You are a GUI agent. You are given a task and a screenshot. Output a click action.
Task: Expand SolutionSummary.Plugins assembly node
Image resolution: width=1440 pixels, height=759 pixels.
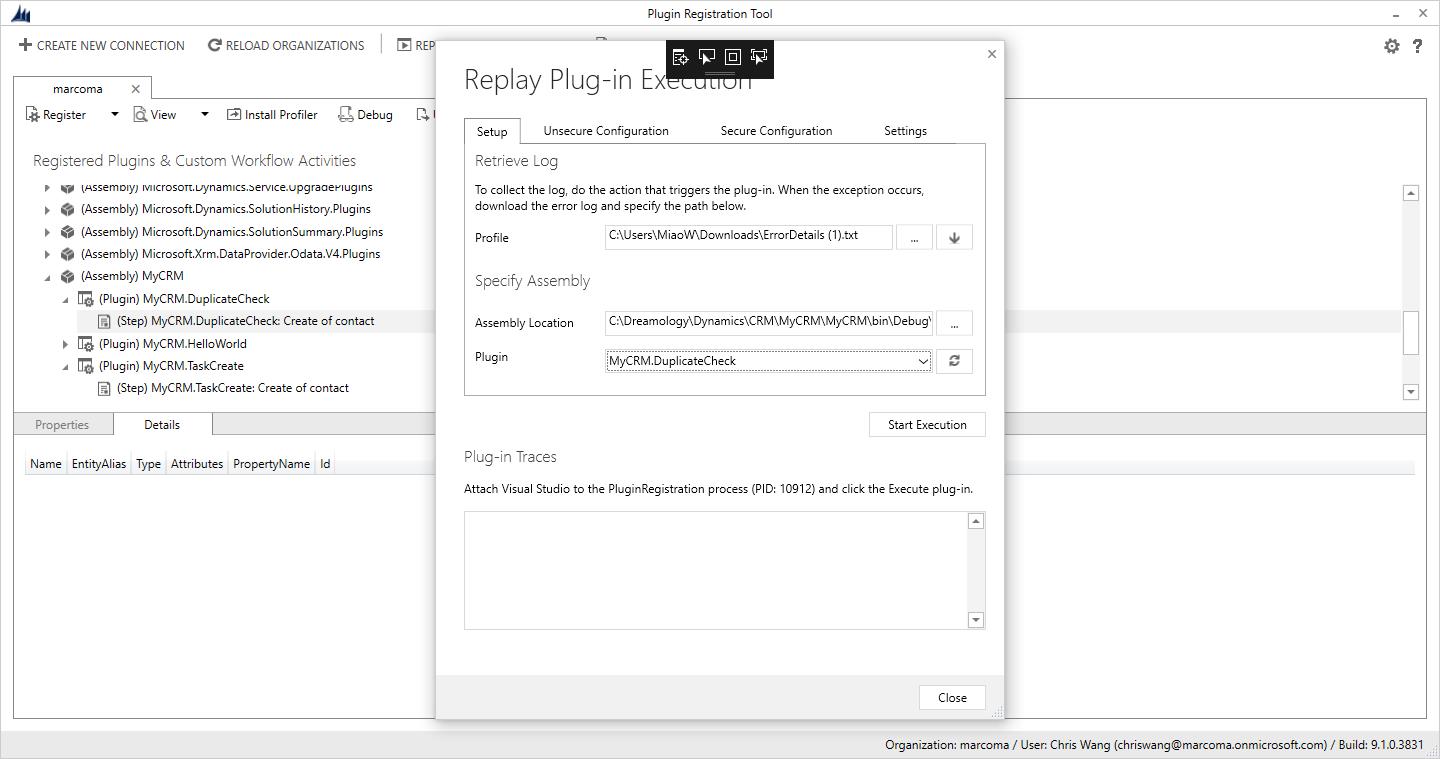(47, 232)
